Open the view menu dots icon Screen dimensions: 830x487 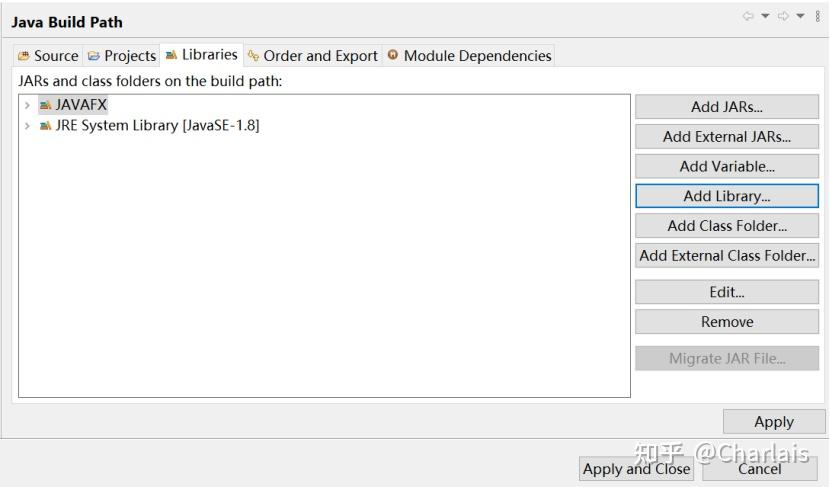click(818, 16)
